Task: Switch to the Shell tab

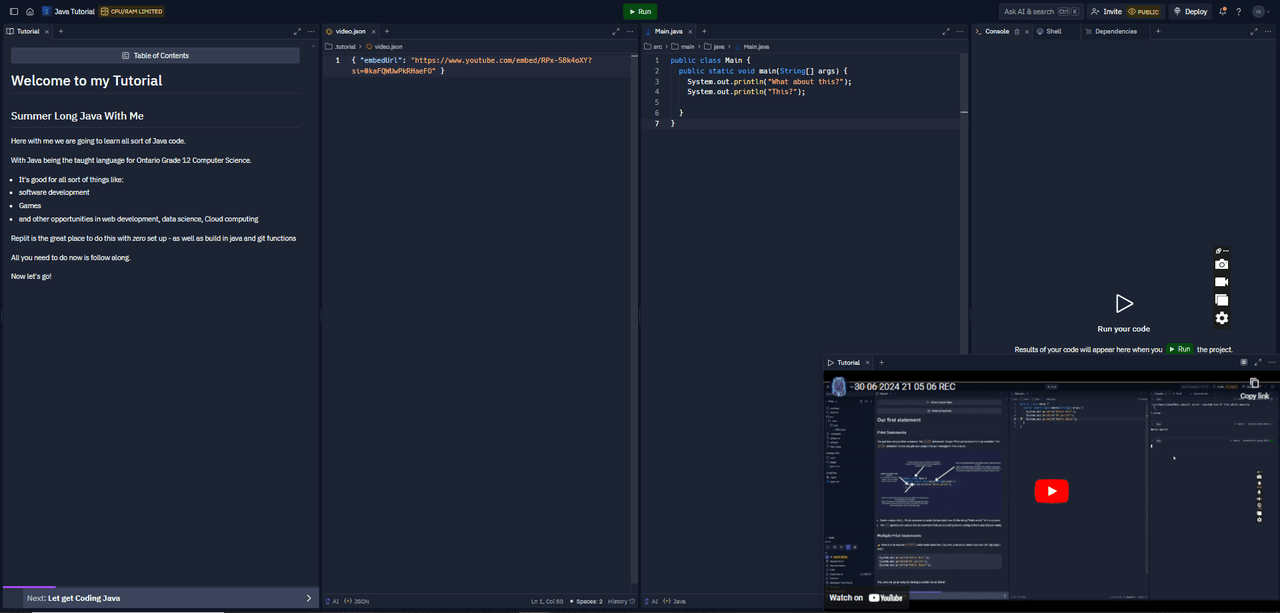Action: pyautogui.click(x=1053, y=32)
